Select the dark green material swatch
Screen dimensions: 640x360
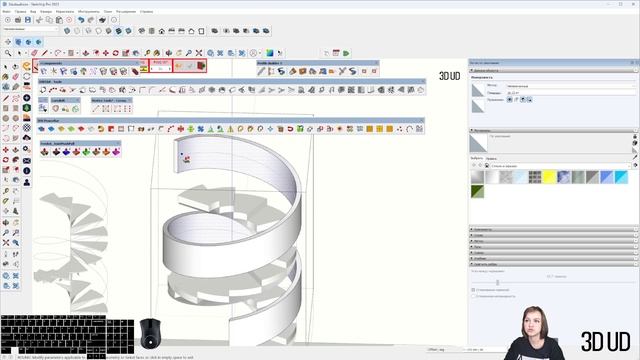click(x=477, y=191)
